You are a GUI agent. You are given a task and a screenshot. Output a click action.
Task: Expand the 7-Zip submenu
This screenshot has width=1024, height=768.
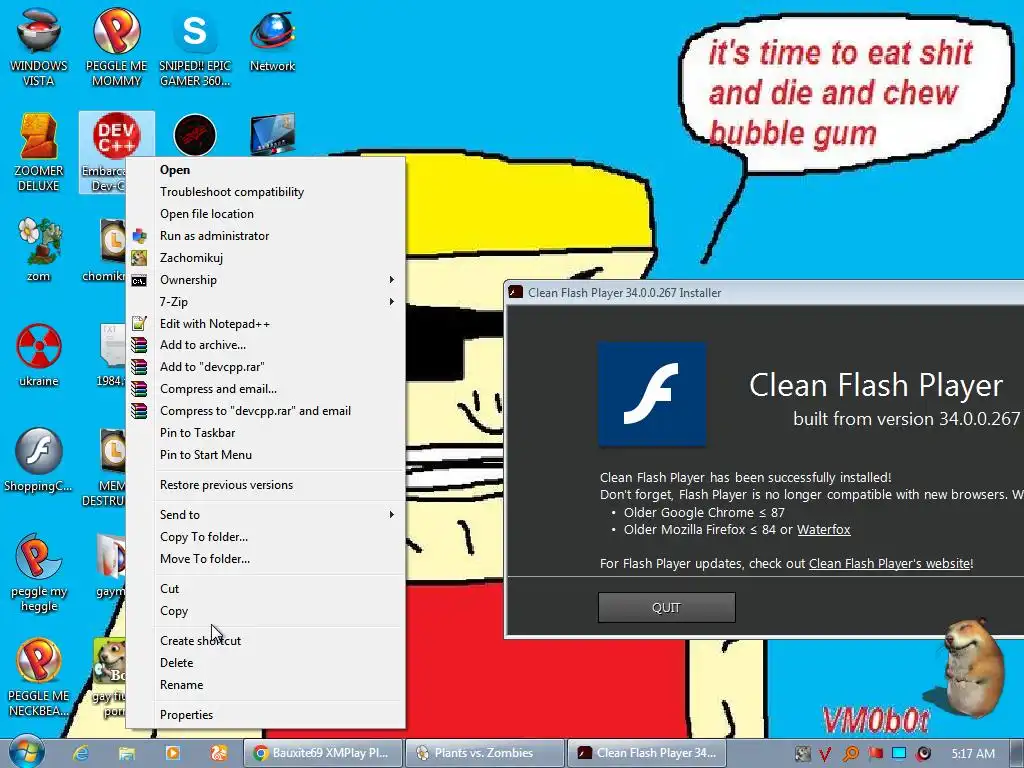(x=265, y=302)
